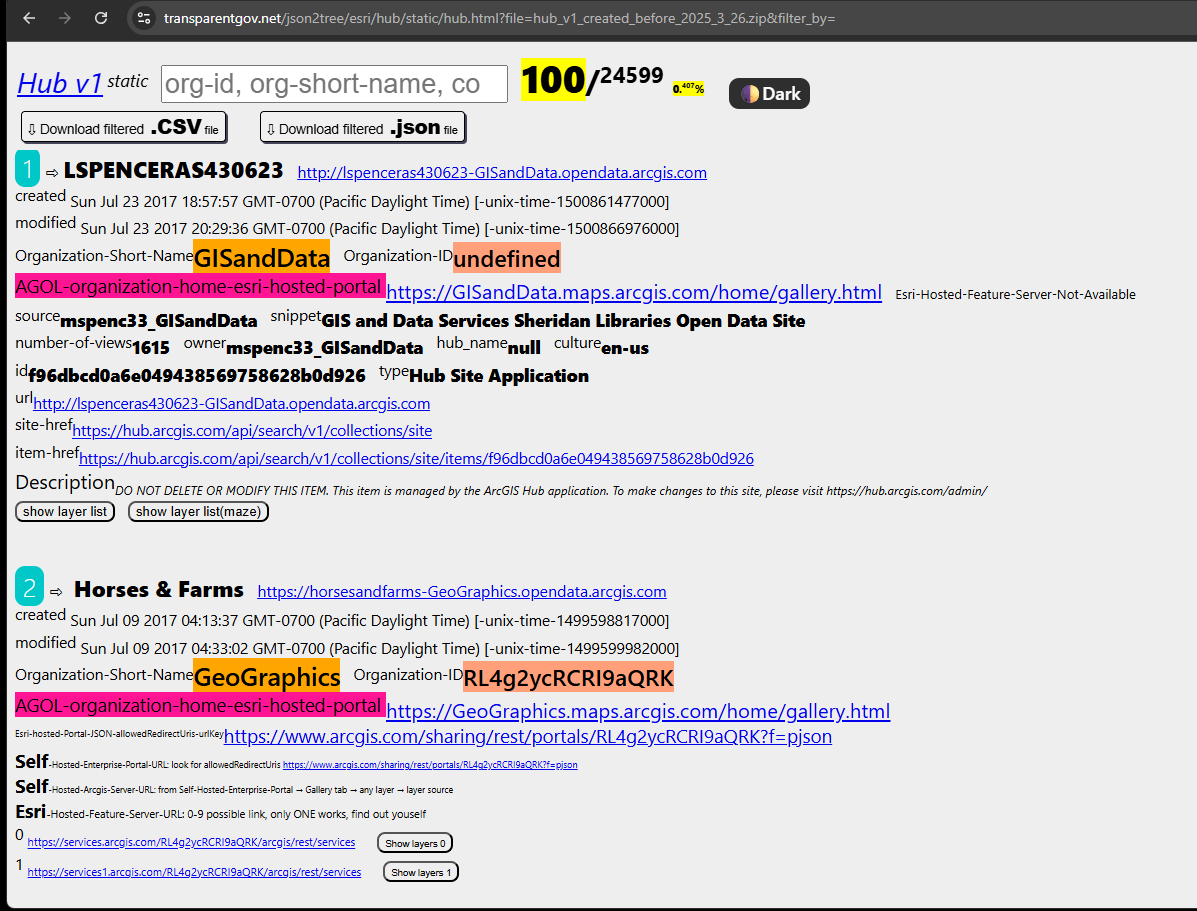
Task: Click 'show layer list(maze)' button
Action: pyautogui.click(x=198, y=512)
